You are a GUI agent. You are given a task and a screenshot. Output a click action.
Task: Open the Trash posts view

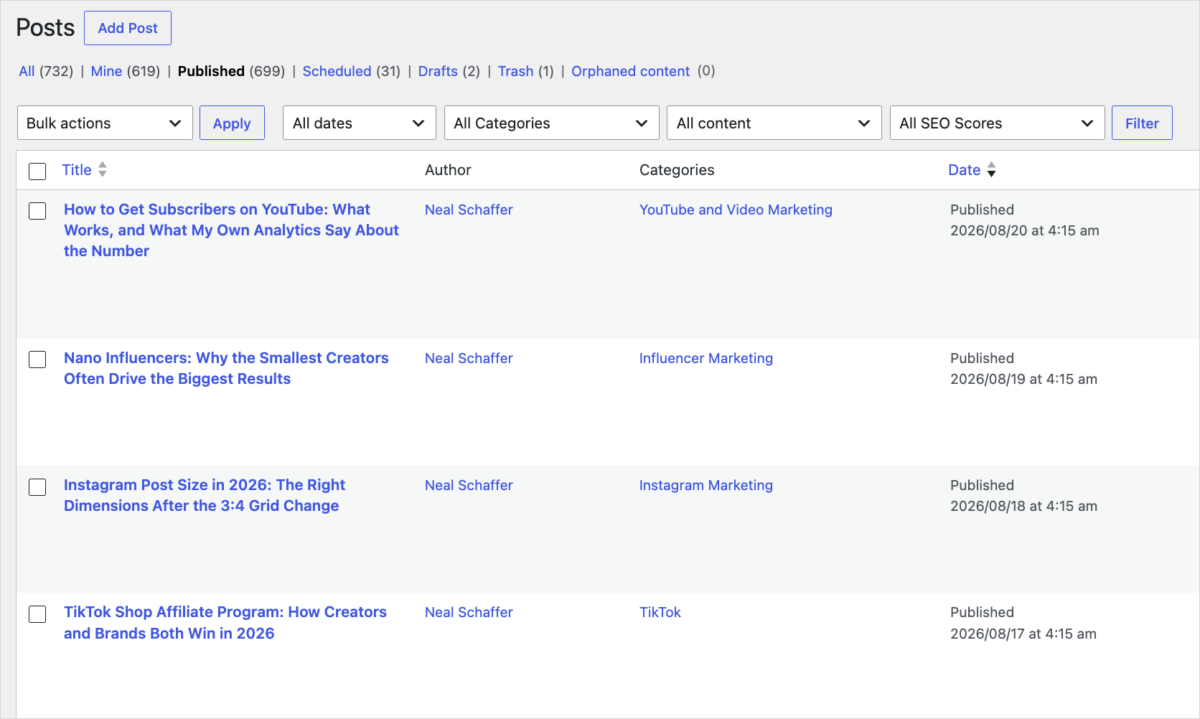516,71
